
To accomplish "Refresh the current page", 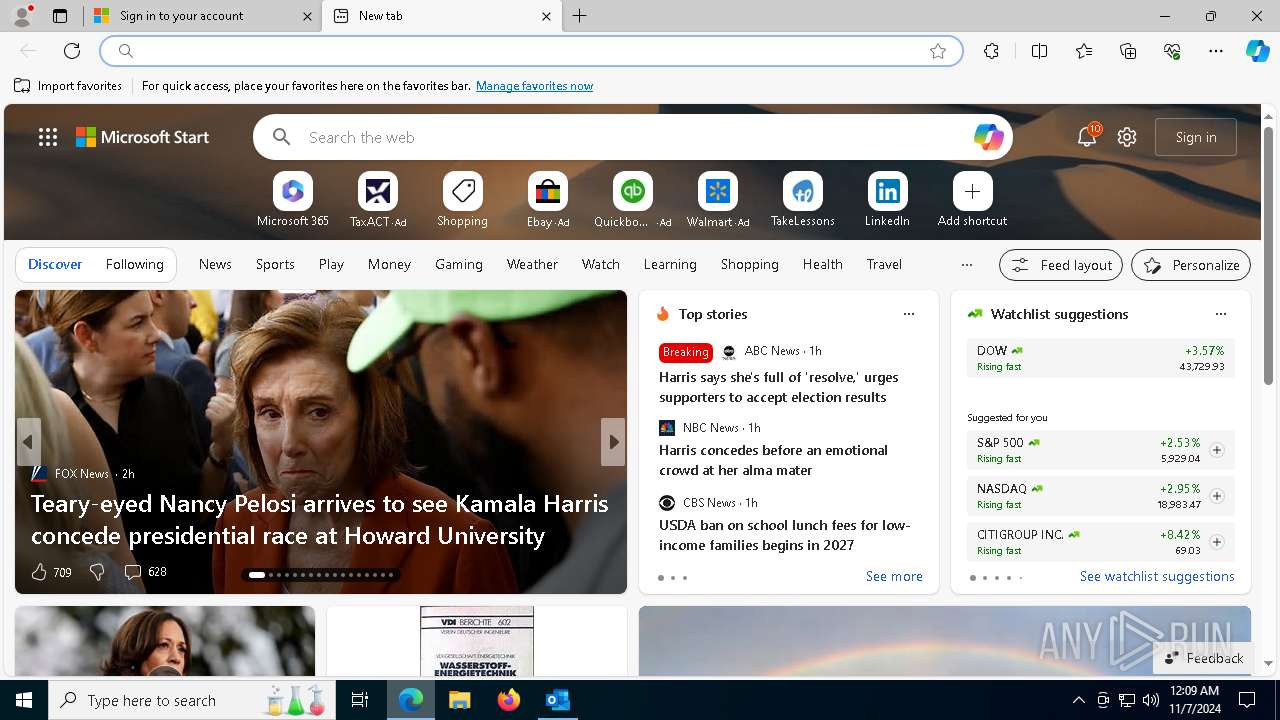I will pos(72,51).
